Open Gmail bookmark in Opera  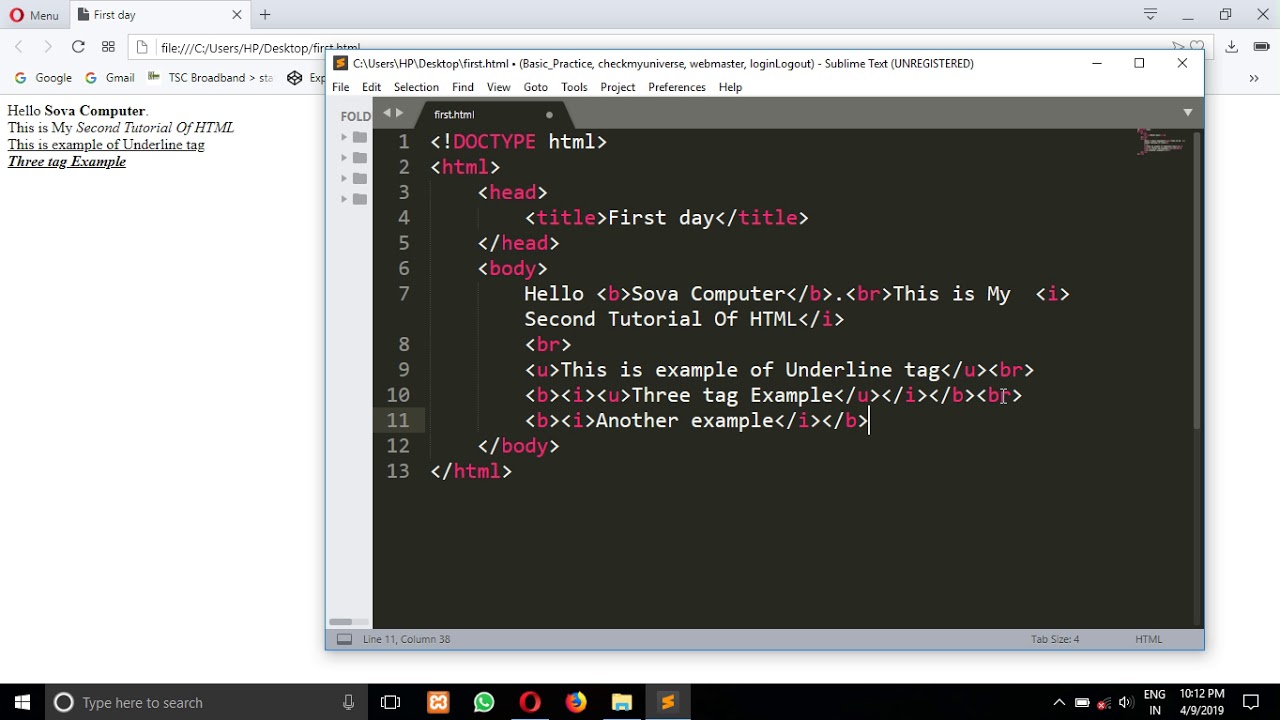coord(110,77)
